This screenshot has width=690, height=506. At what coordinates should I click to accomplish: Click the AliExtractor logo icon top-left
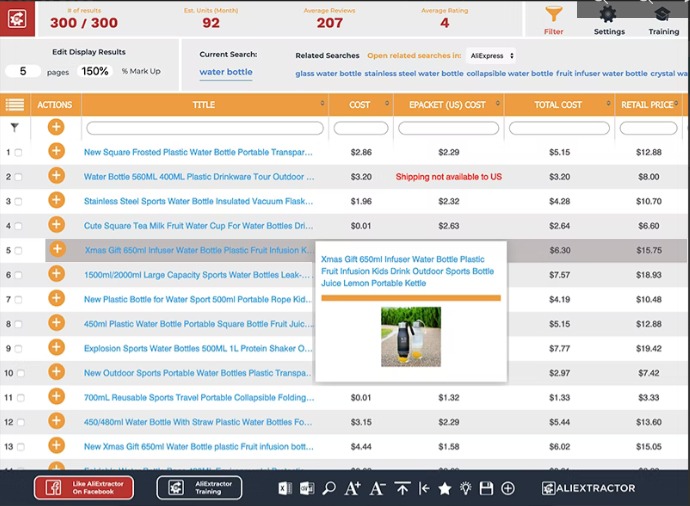pyautogui.click(x=17, y=18)
